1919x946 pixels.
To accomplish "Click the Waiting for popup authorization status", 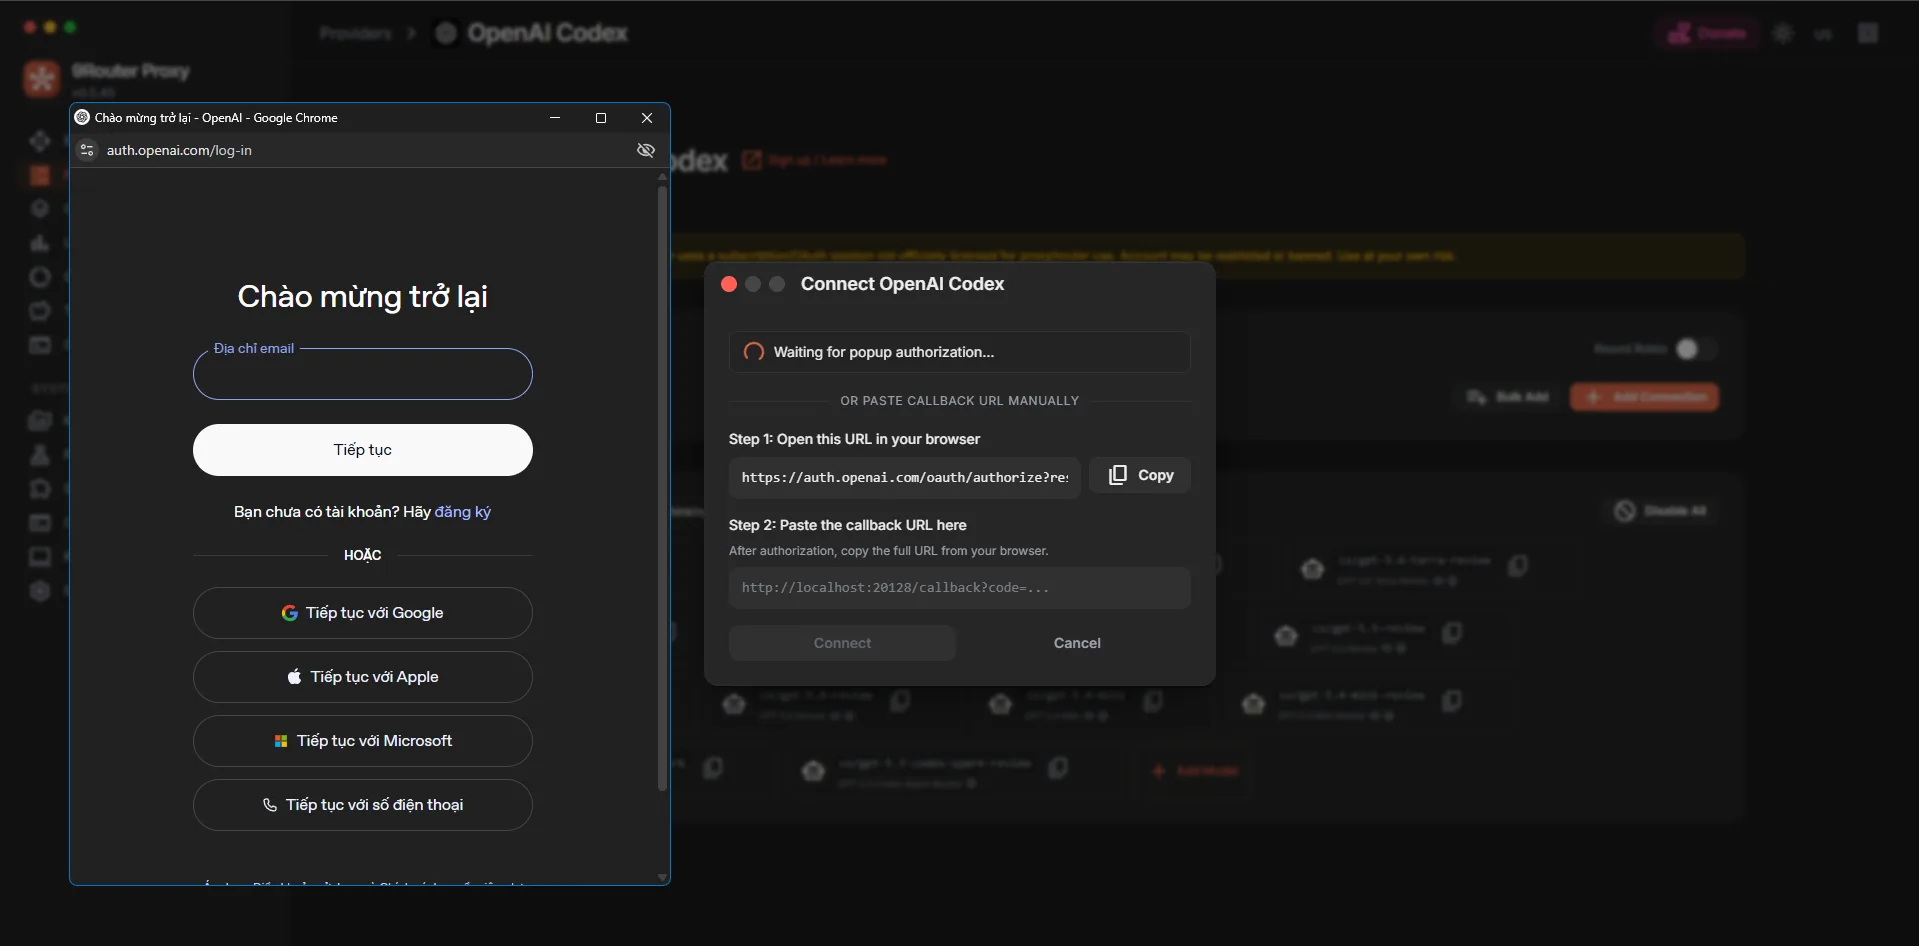I will click(960, 352).
